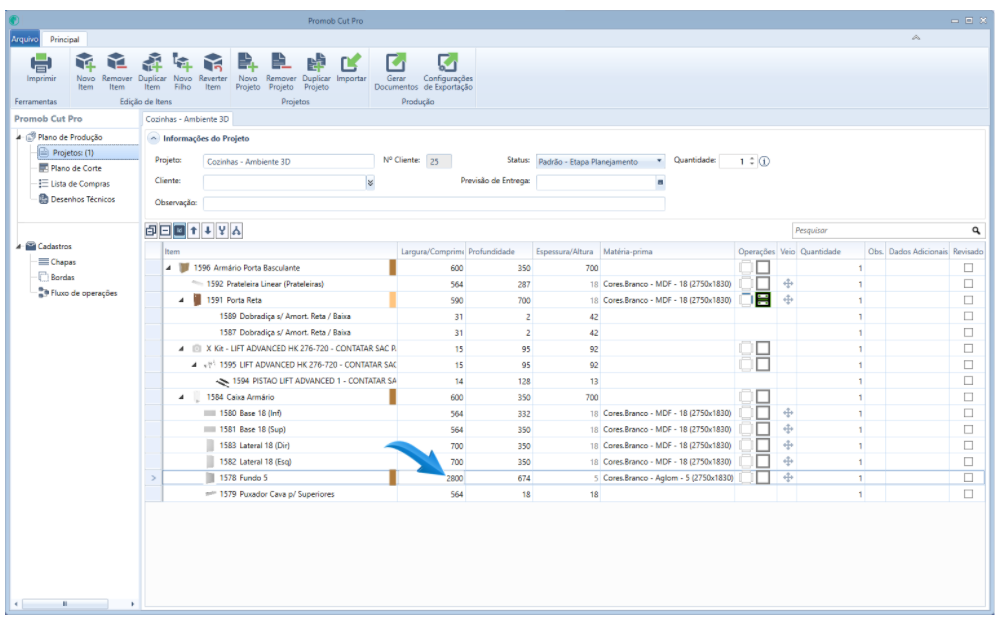The height and width of the screenshot is (618, 1002).
Task: Open the Arquivo menu tab
Action: coord(24,37)
